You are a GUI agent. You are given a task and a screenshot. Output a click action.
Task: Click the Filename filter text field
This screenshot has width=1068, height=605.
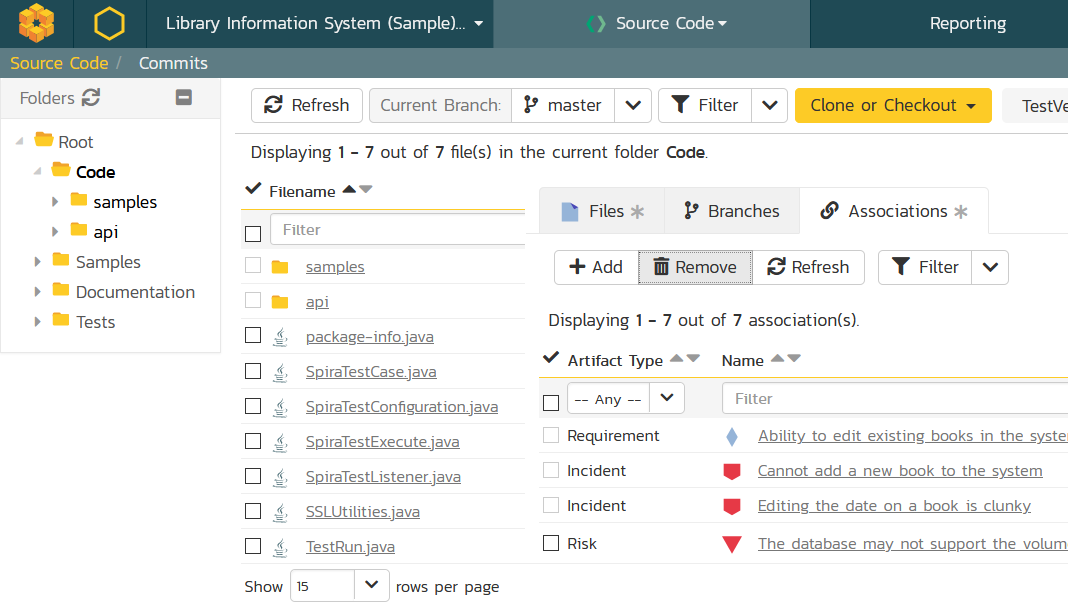[x=397, y=230]
